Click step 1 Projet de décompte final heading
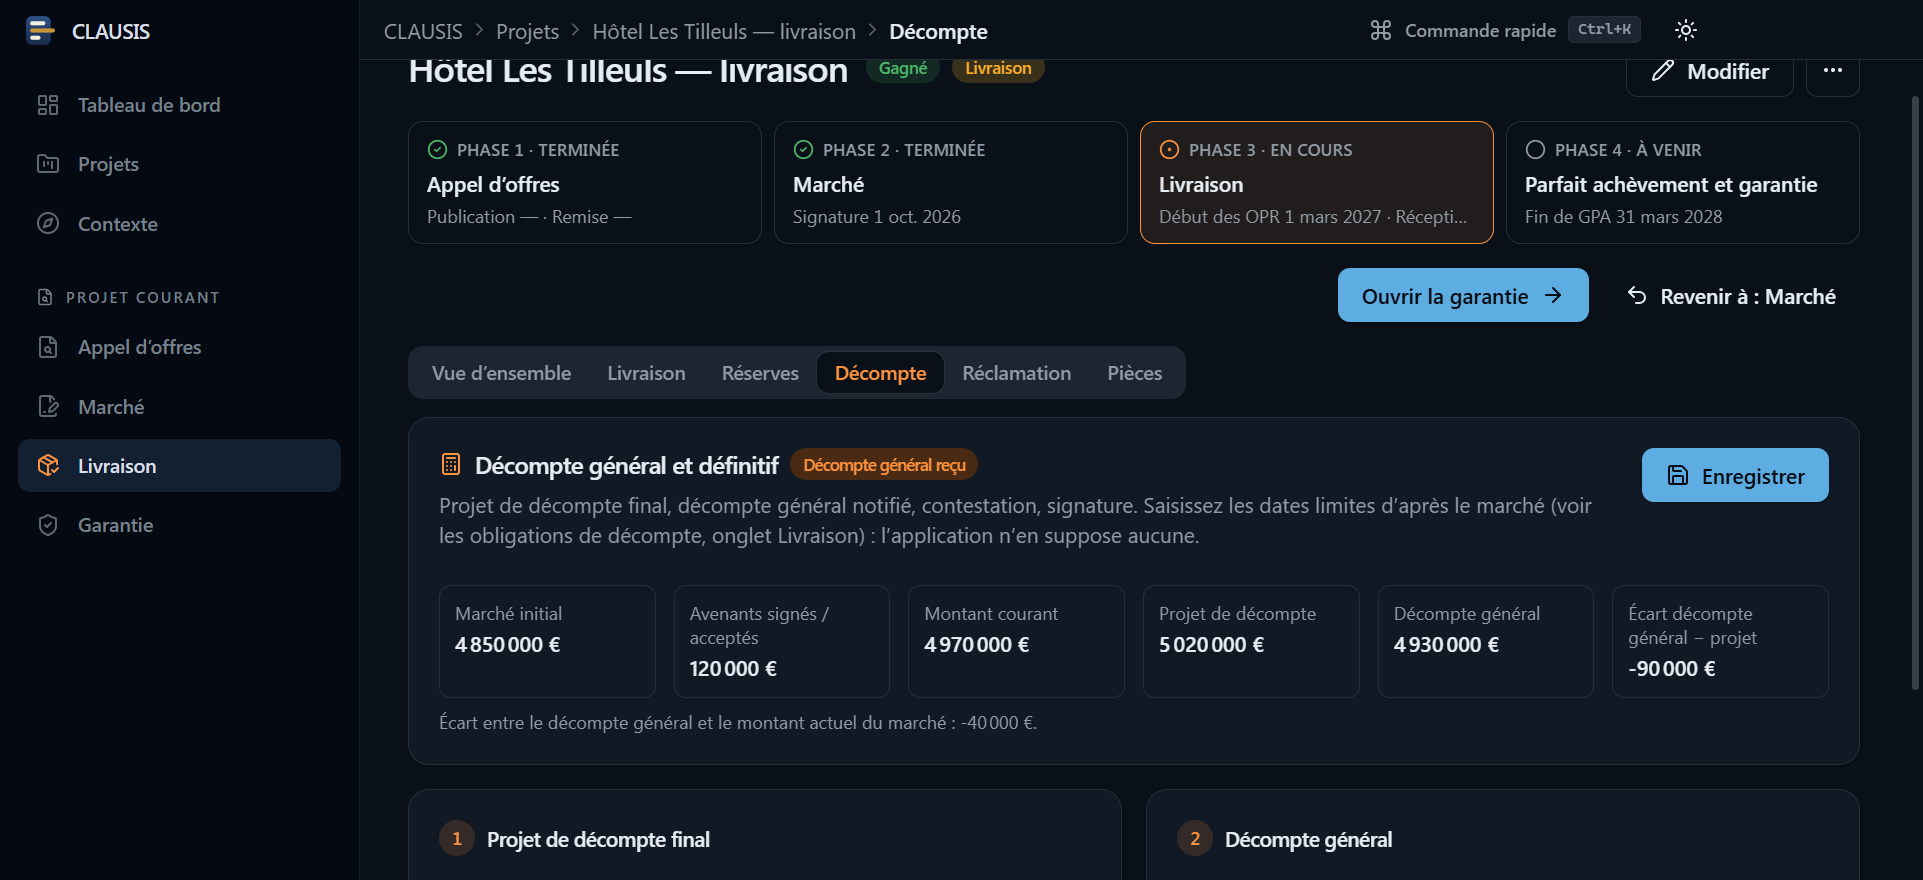1923x880 pixels. coord(598,840)
